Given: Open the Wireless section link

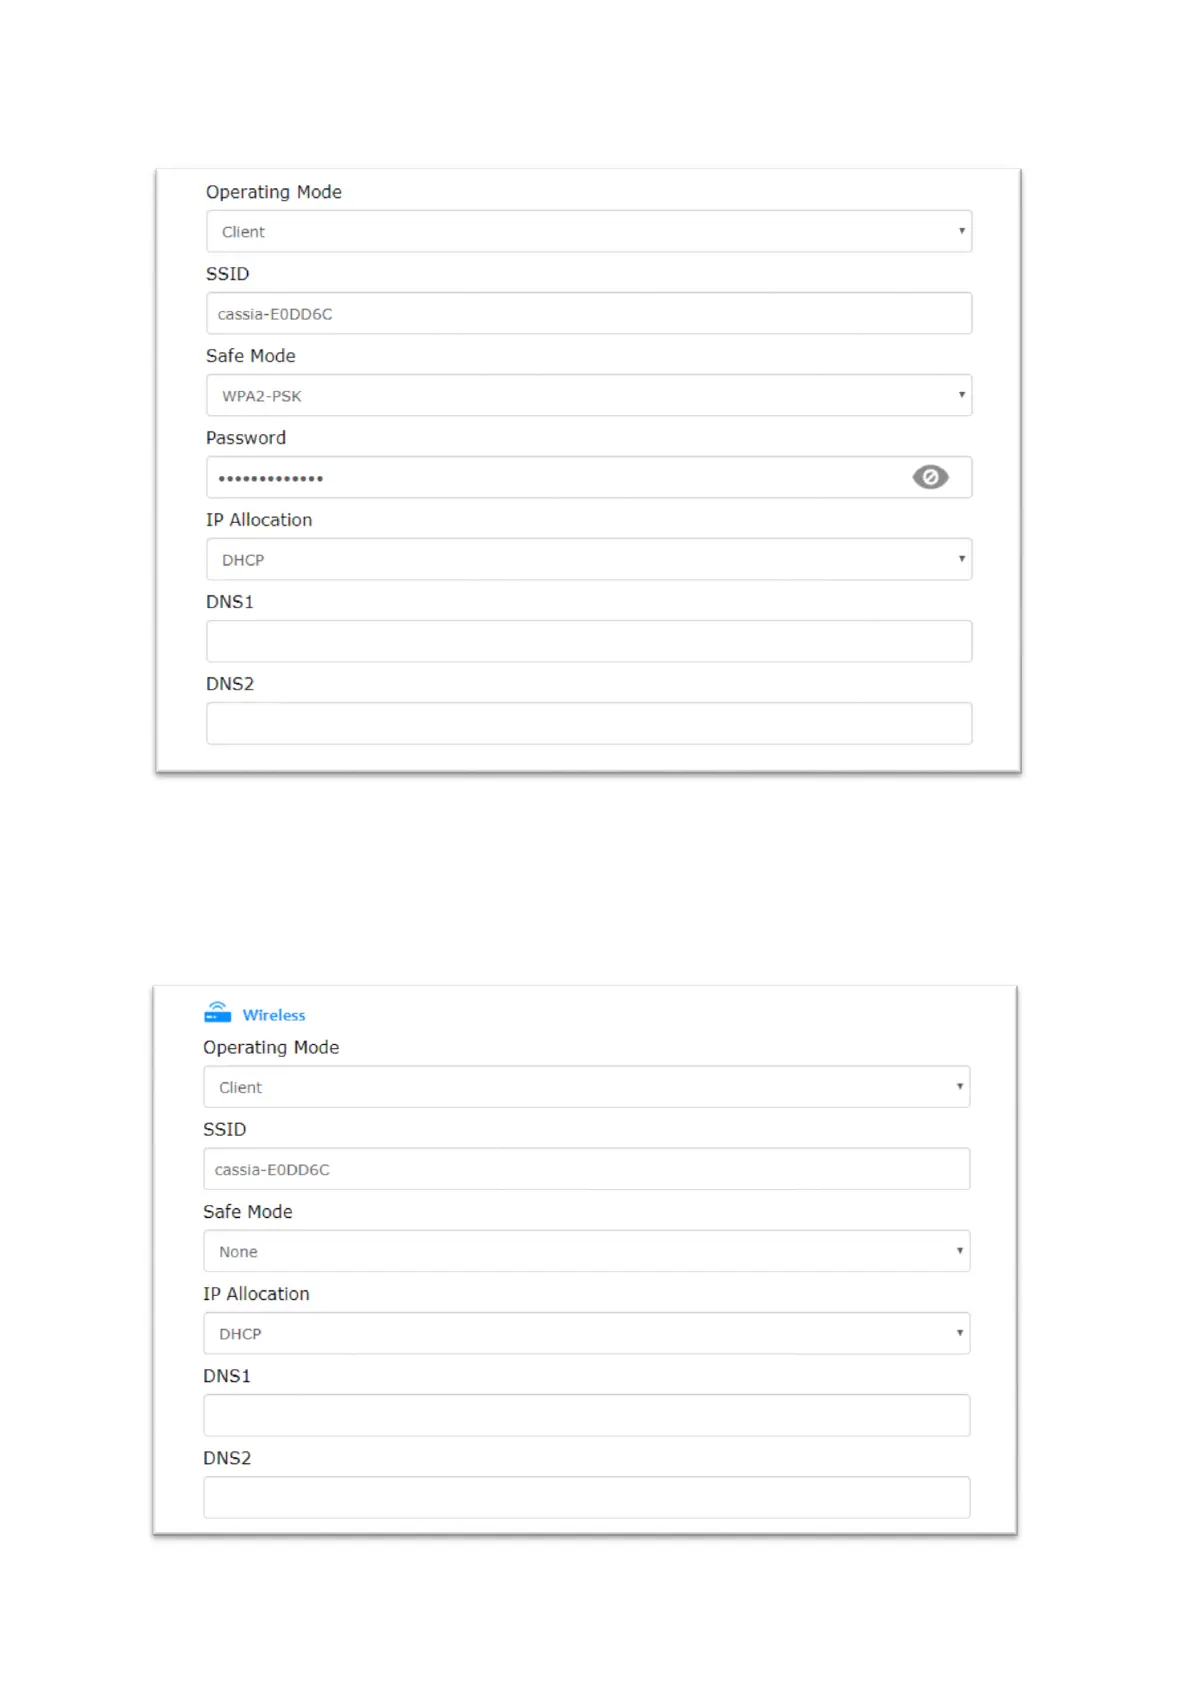Looking at the screenshot, I should (274, 1015).
